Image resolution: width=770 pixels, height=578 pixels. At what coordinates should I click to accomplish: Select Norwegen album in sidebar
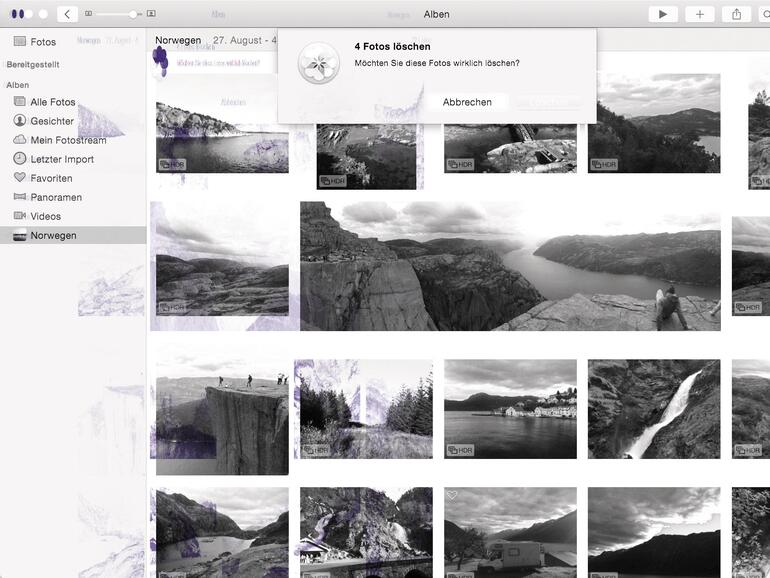click(73, 235)
